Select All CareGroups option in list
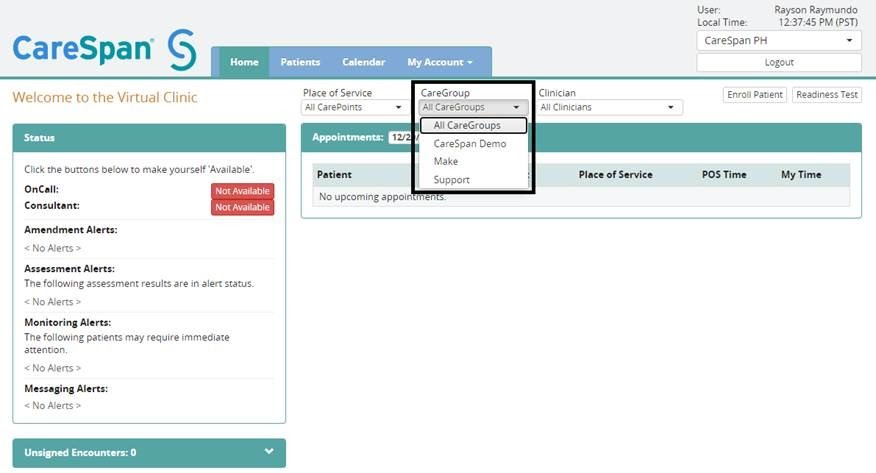876x473 pixels. click(473, 126)
